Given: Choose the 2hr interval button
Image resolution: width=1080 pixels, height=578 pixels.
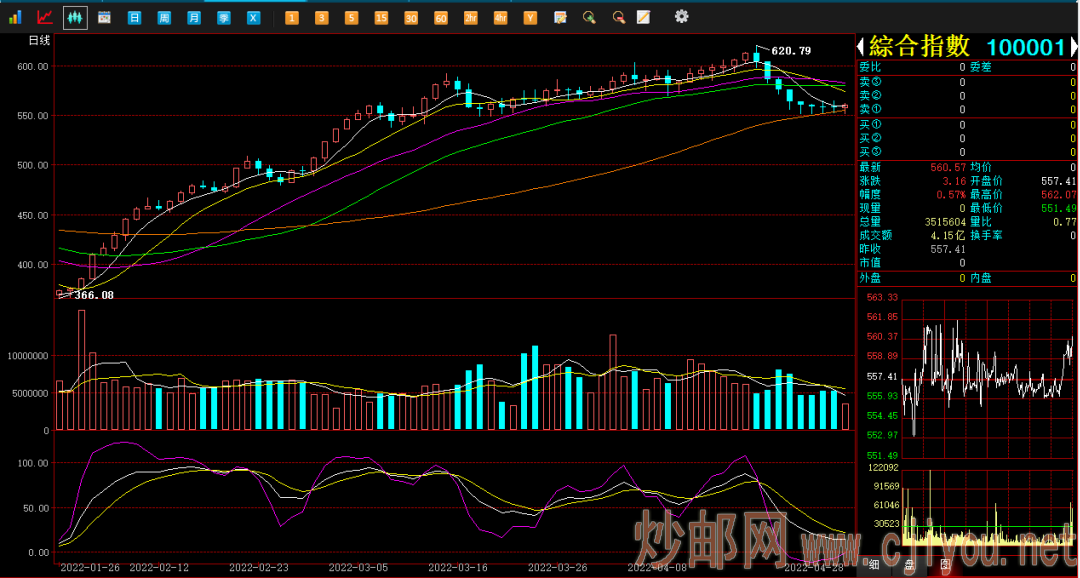Looking at the screenshot, I should coord(471,18).
